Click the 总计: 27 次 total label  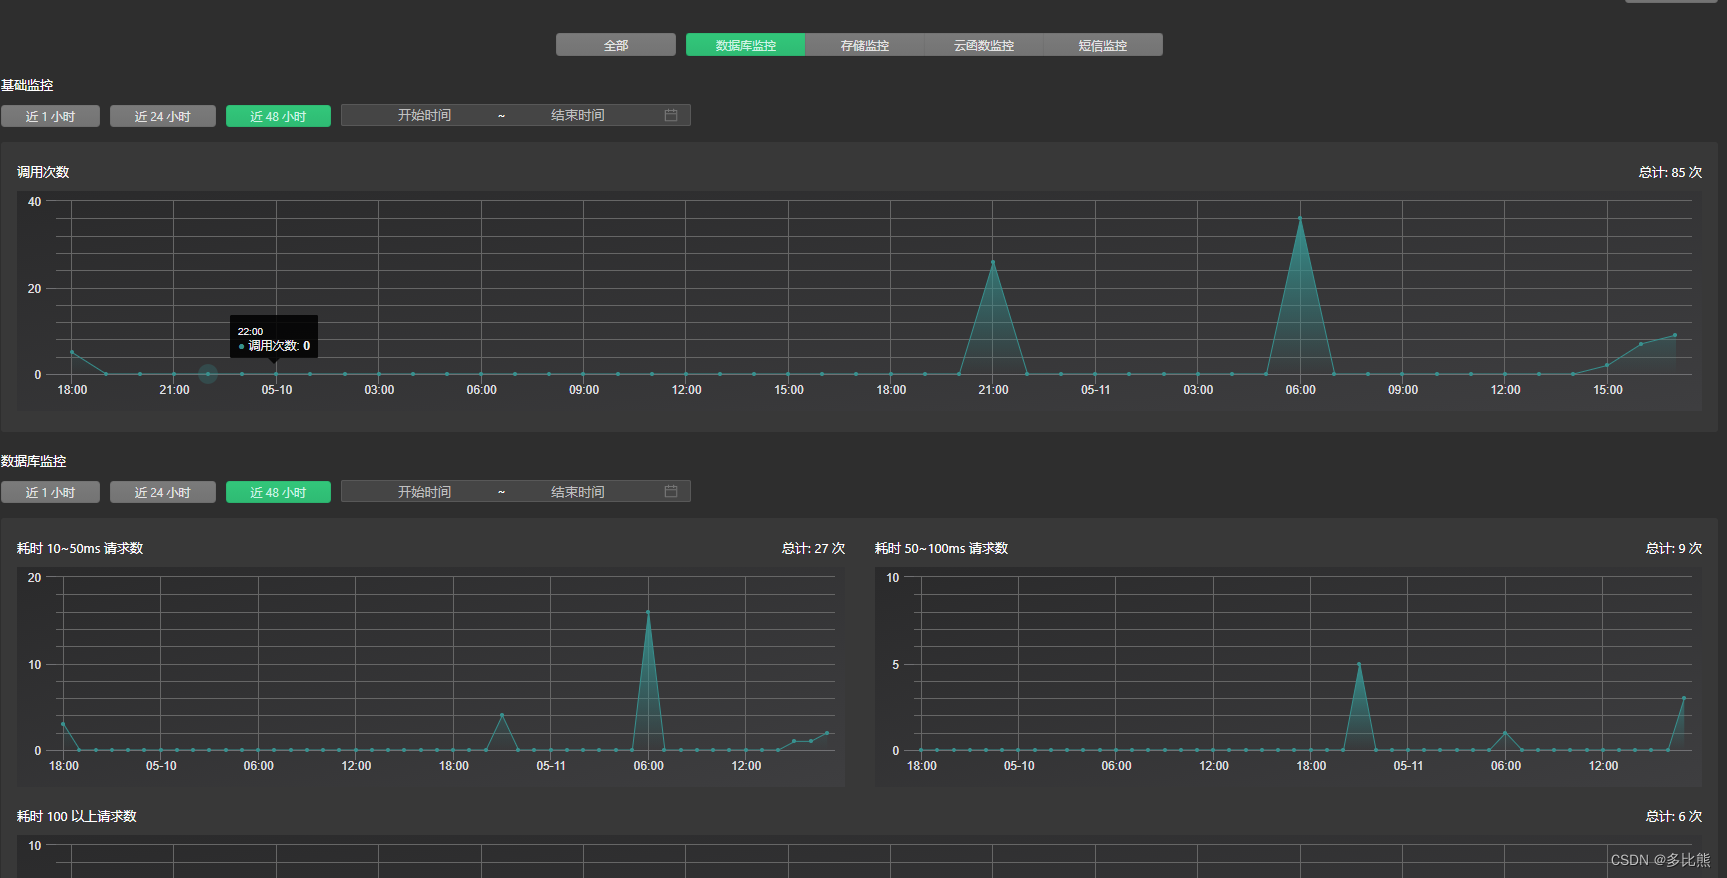click(x=813, y=548)
